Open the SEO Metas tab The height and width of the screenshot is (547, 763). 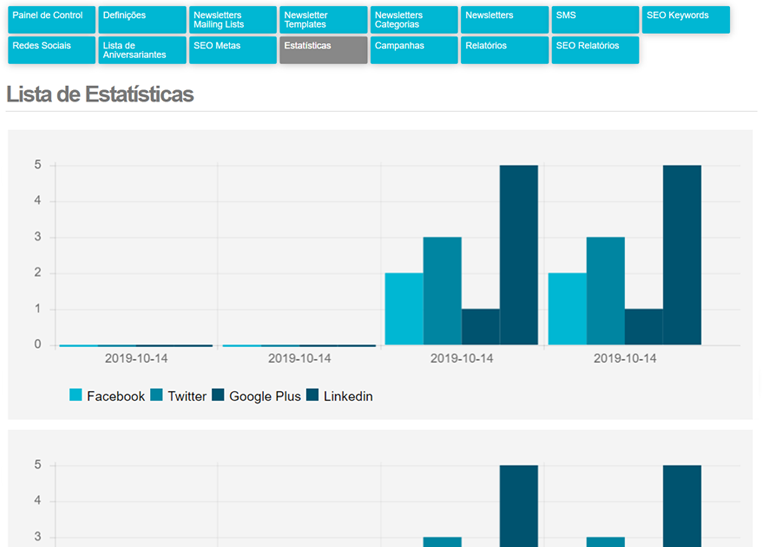click(x=233, y=50)
